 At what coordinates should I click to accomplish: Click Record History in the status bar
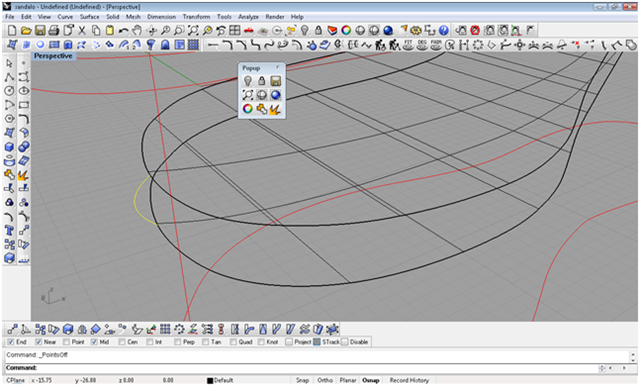click(x=409, y=380)
